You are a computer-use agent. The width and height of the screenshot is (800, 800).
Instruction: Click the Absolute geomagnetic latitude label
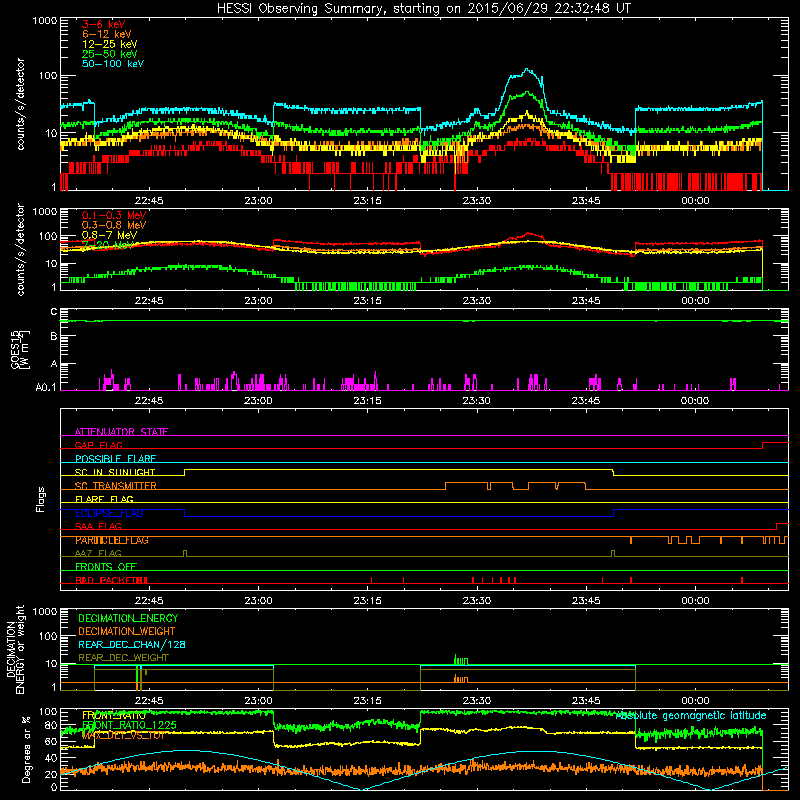691,715
